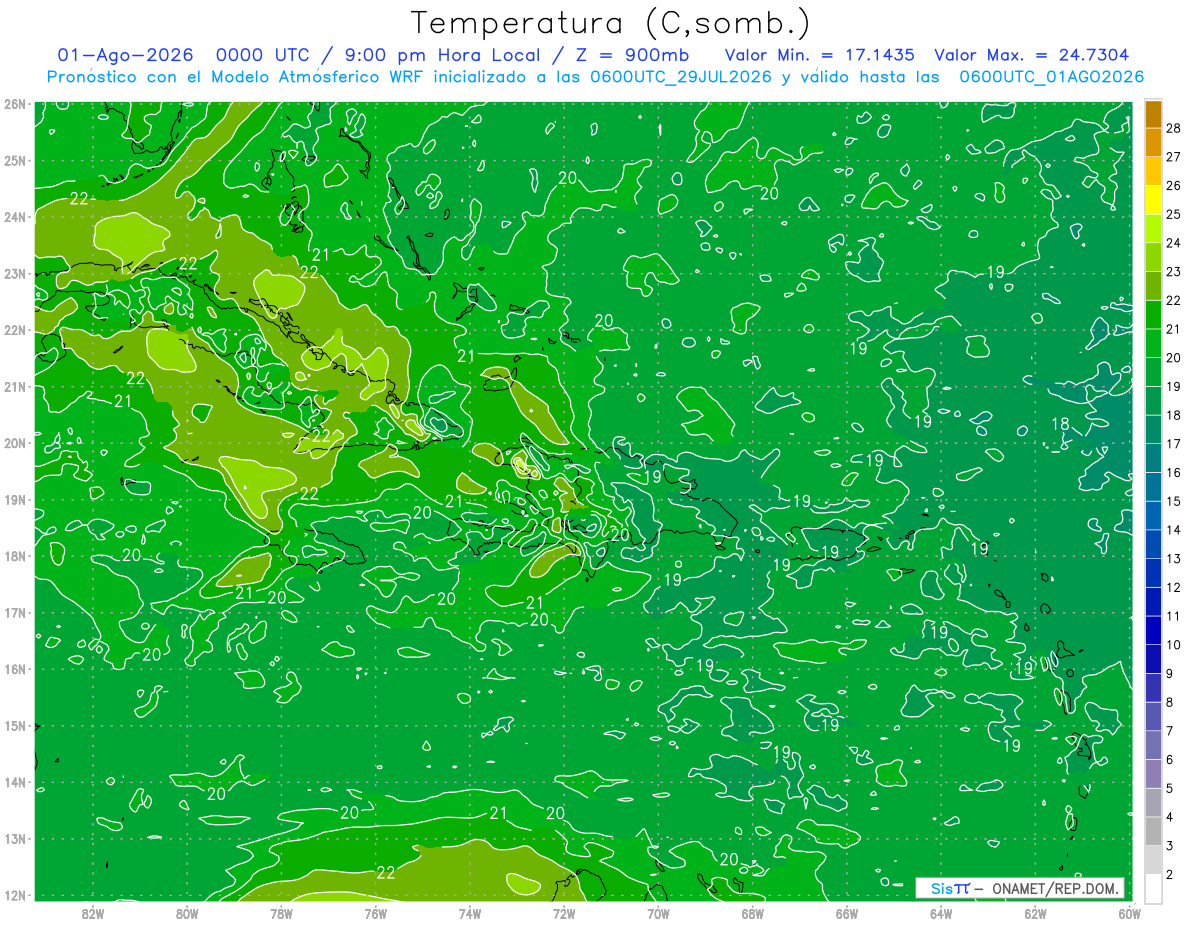Click color scale label '28'
Screen dimensions: 1200x927
pos(1174,128)
